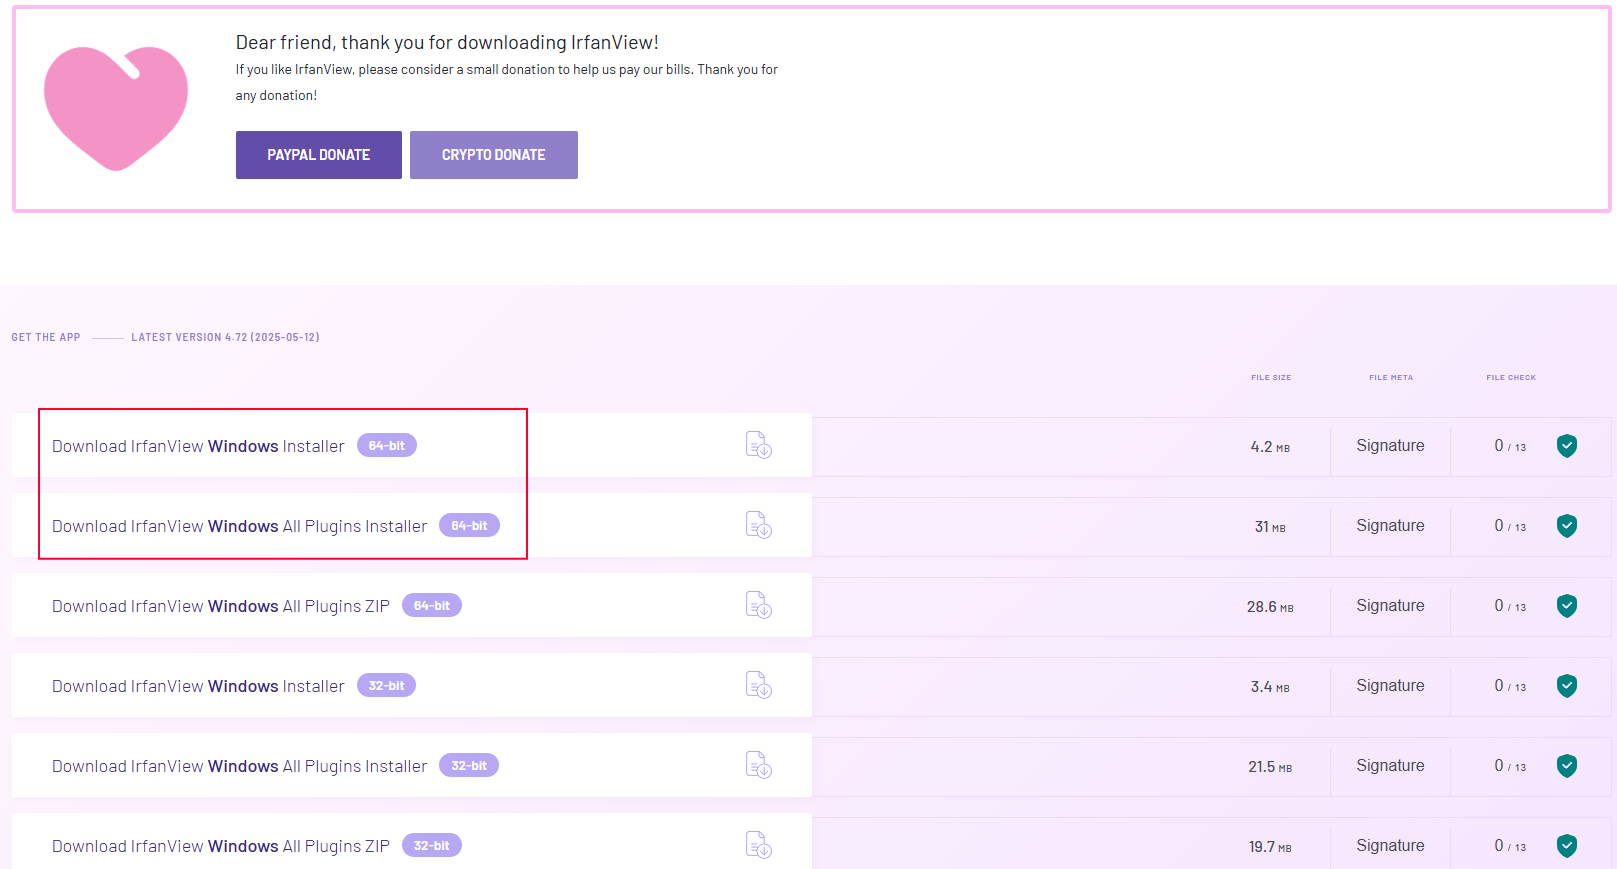This screenshot has width=1617, height=869.
Task: Click 0 / 13 file check on 4.2 MB row
Action: click(x=1510, y=446)
